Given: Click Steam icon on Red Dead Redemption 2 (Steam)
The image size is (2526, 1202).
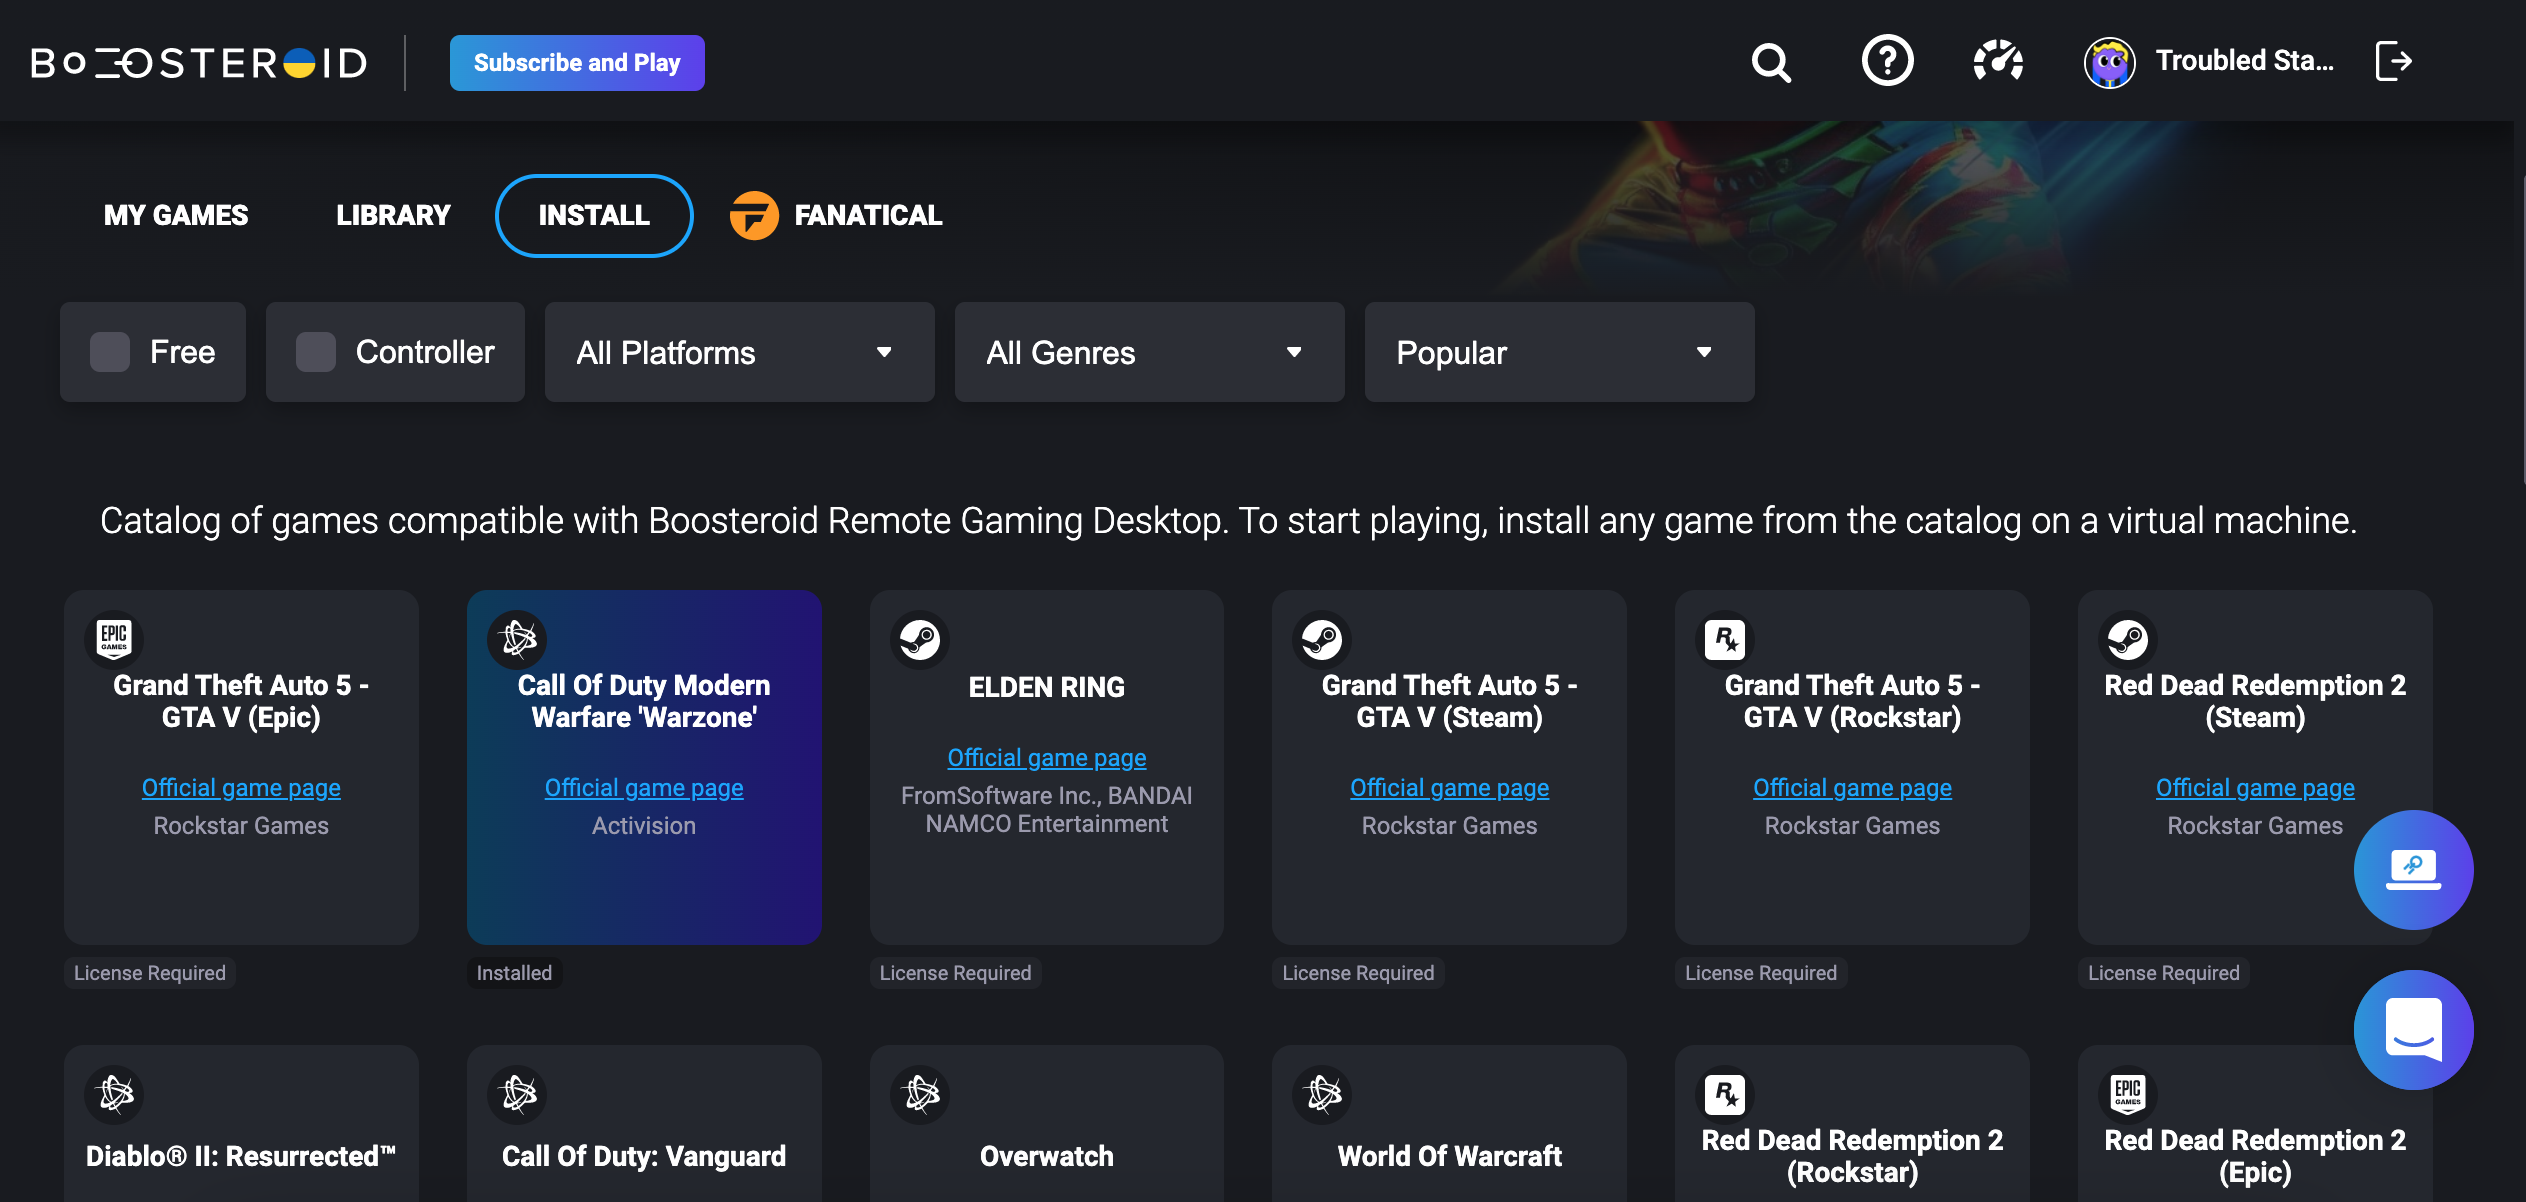Looking at the screenshot, I should click(x=2128, y=638).
